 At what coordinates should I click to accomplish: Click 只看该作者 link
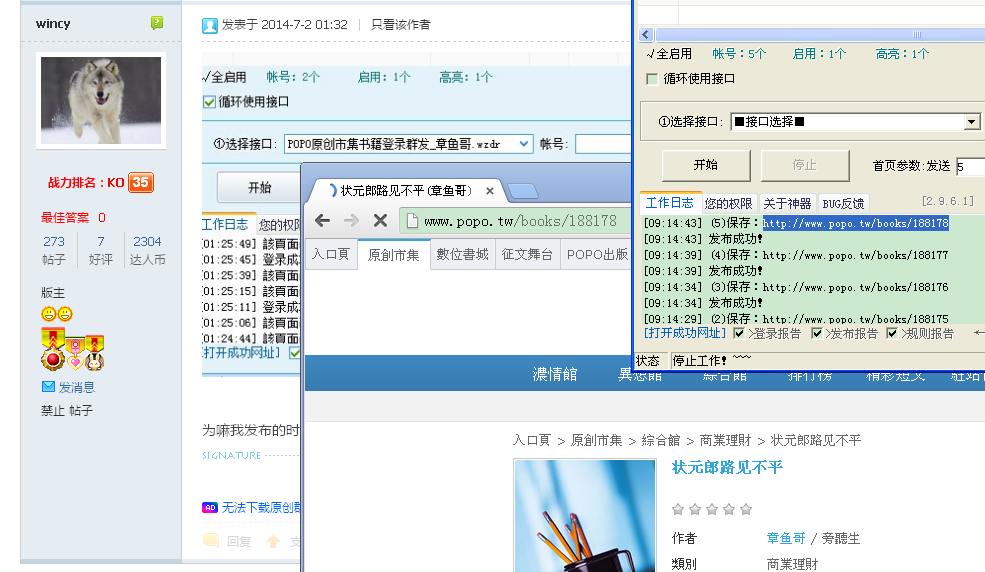[x=400, y=24]
